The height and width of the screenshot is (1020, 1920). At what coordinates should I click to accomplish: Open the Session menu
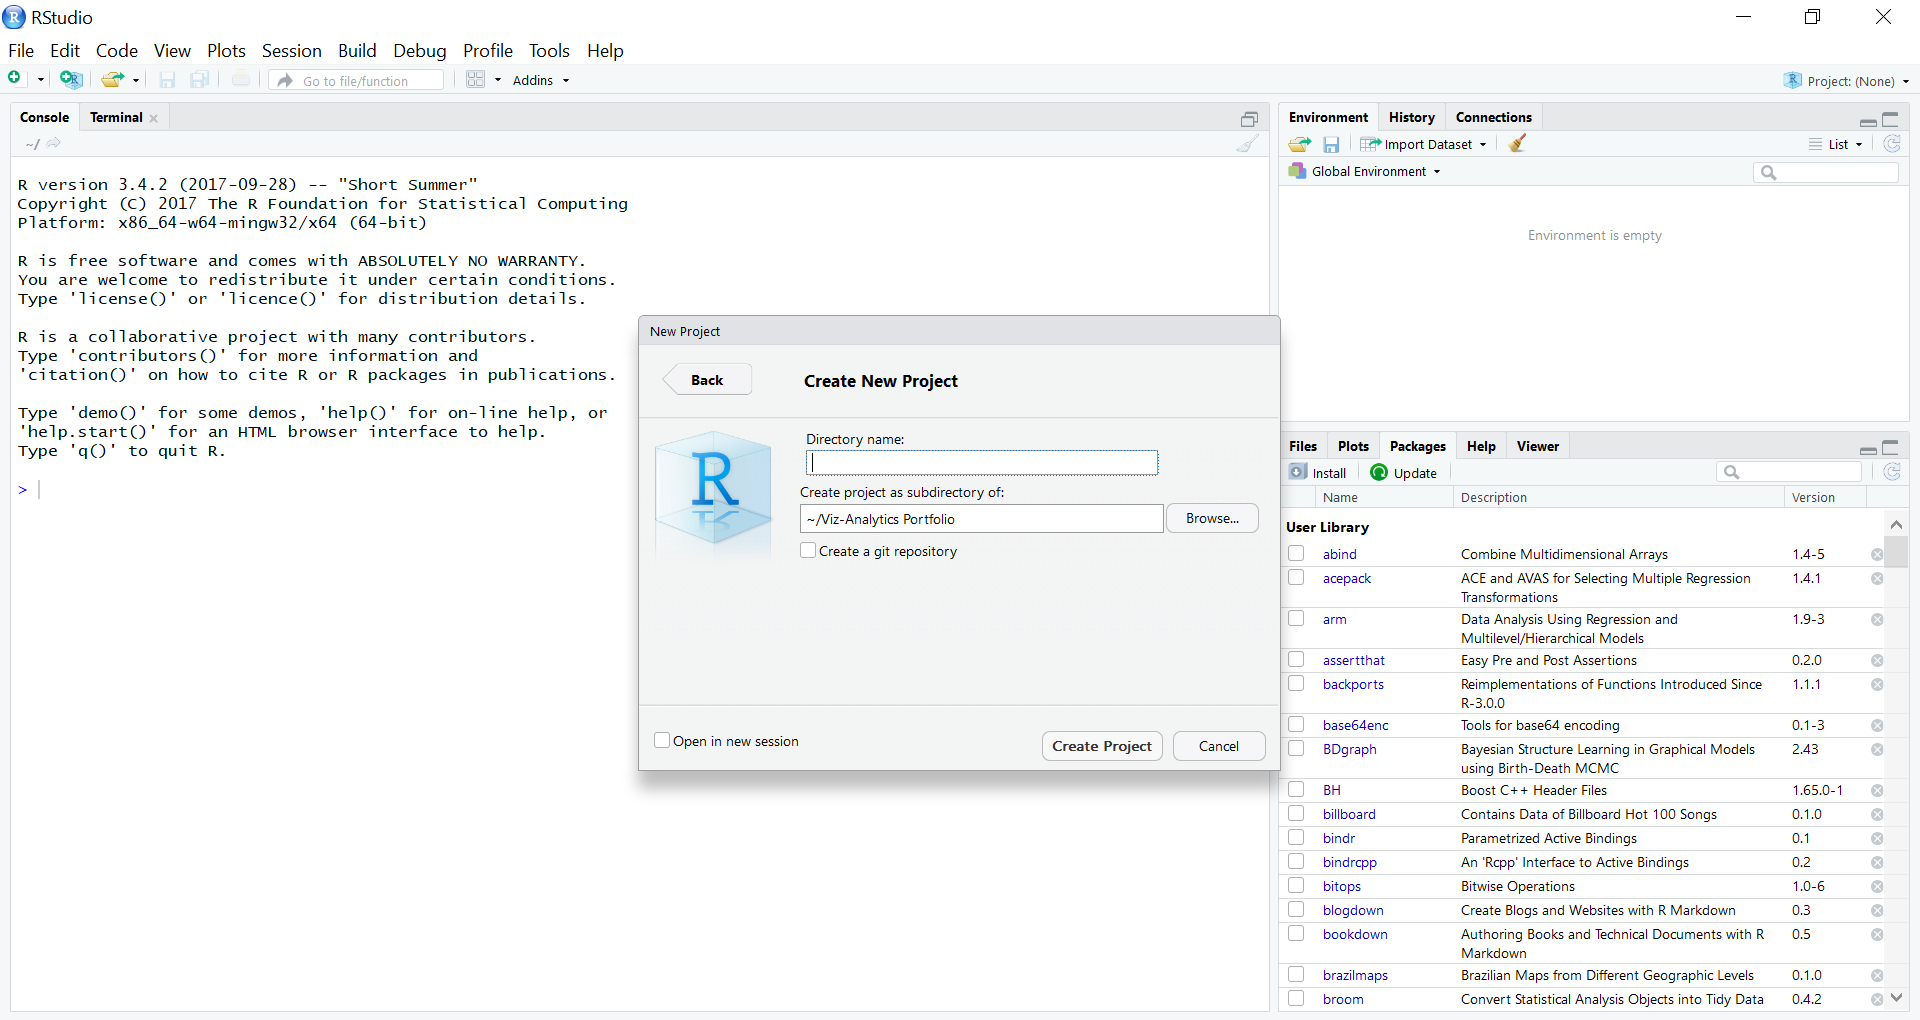point(291,51)
